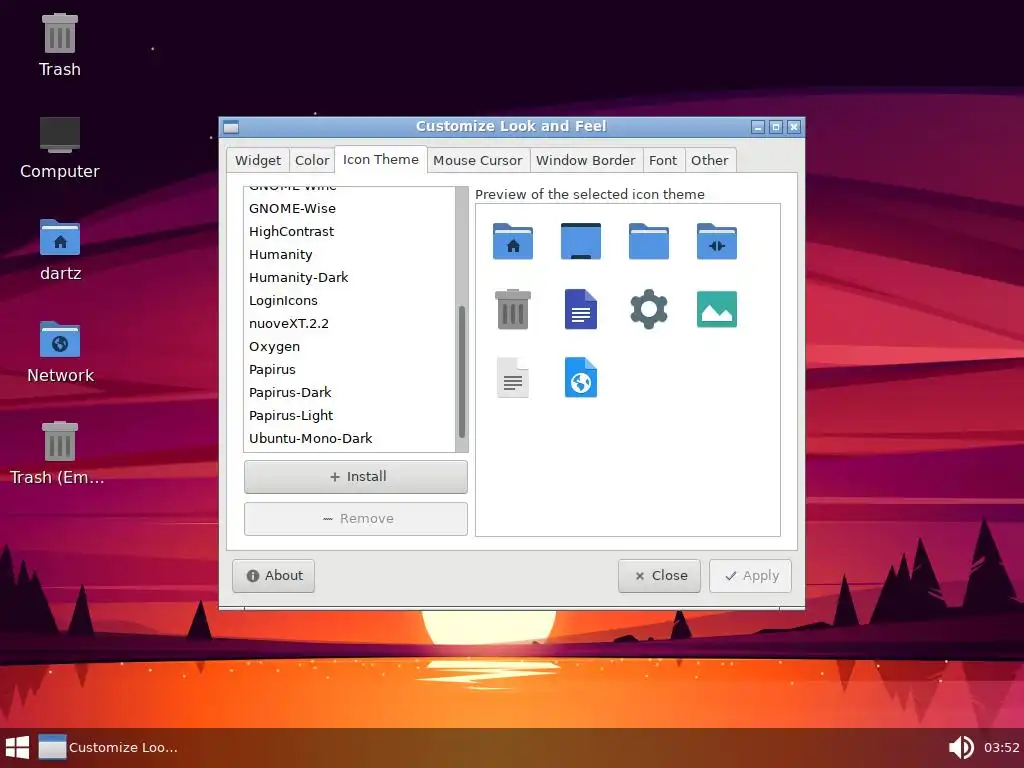Select the GNOME-Wise icon theme
The width and height of the screenshot is (1024, 768).
click(x=349, y=208)
